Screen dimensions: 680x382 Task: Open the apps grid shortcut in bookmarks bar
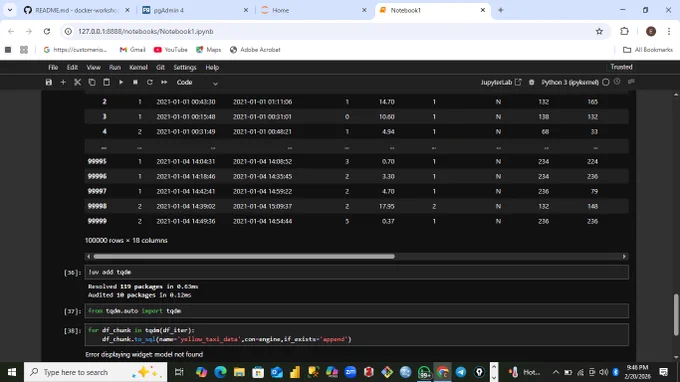click(x=24, y=50)
